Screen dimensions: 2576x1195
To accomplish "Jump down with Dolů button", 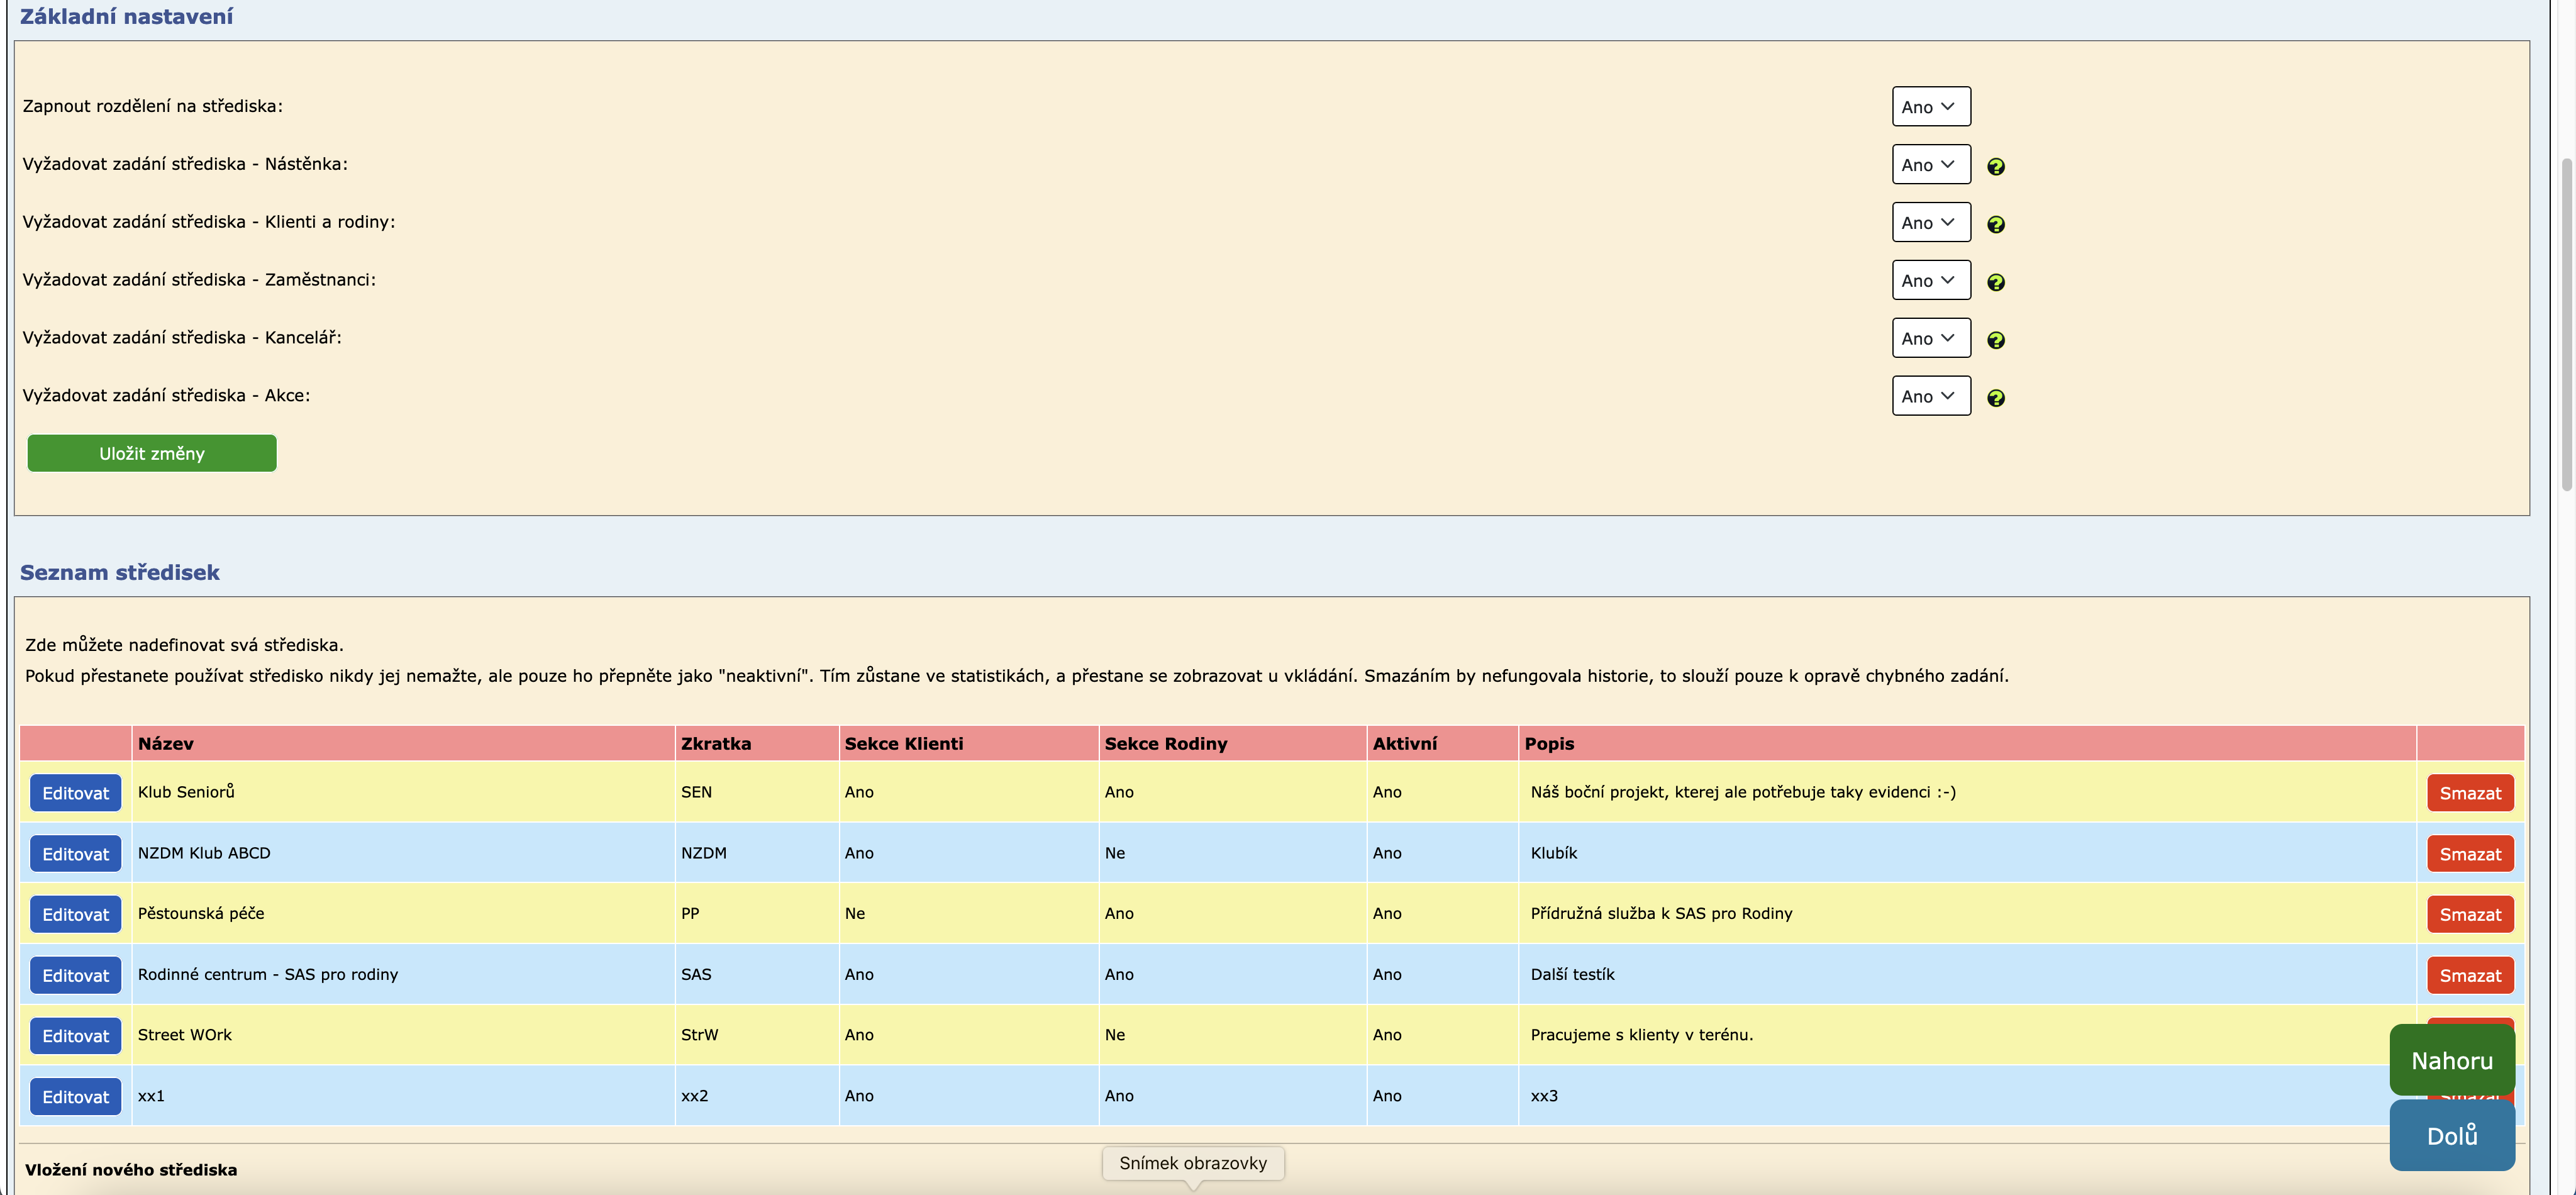I will [2451, 1135].
